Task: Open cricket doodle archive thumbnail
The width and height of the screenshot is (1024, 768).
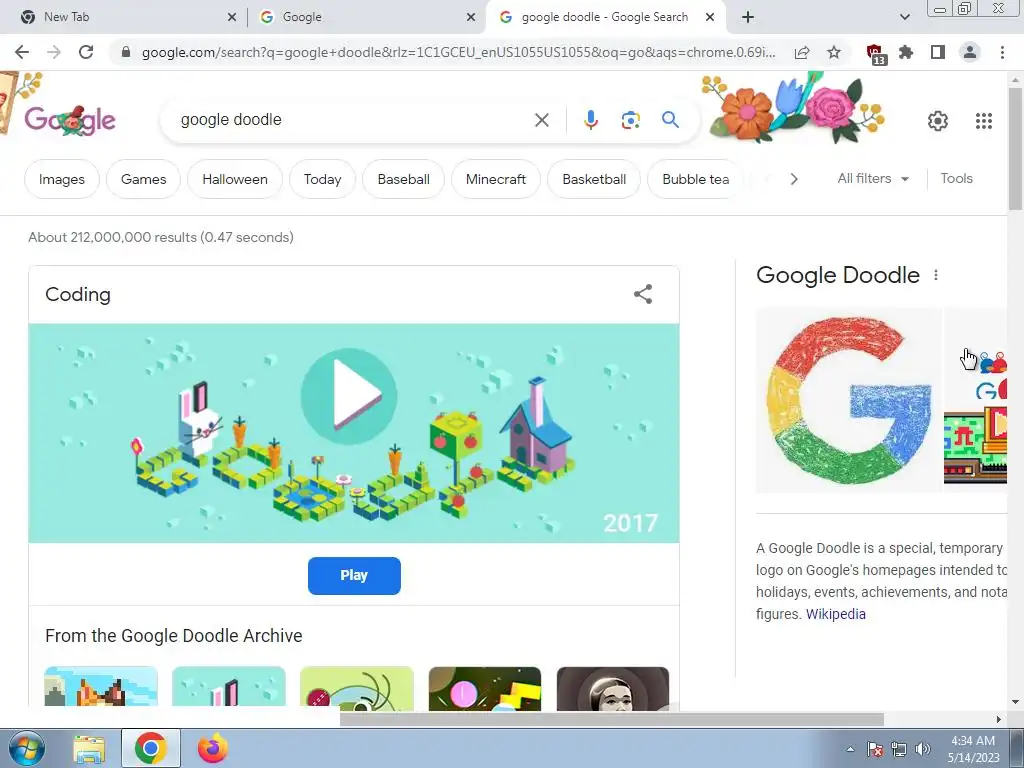Action: click(357, 688)
